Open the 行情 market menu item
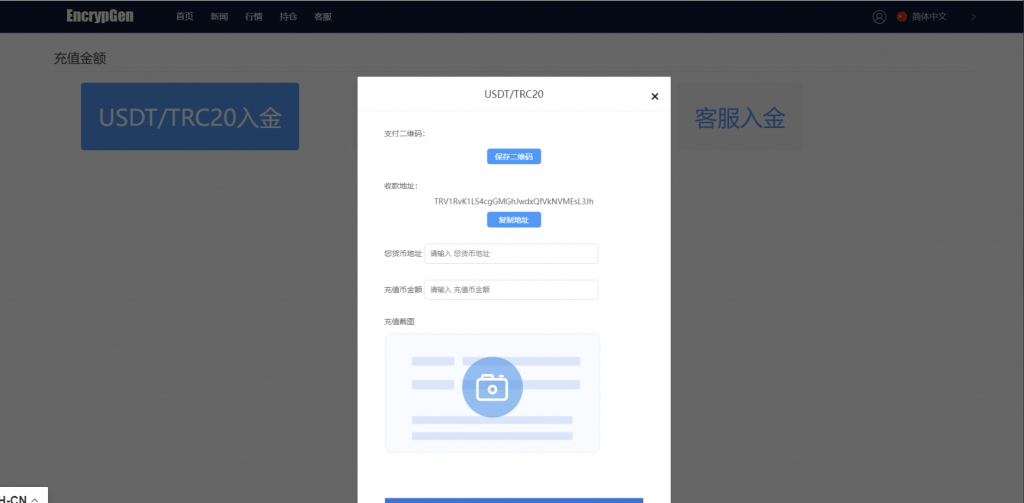Image resolution: width=1024 pixels, height=503 pixels. [x=253, y=17]
